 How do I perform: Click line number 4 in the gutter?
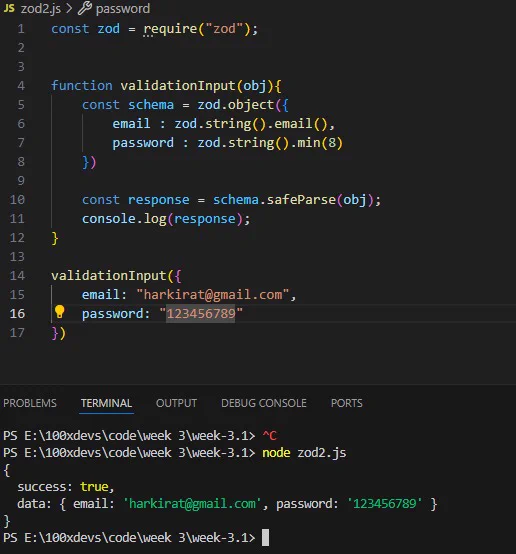(21, 86)
